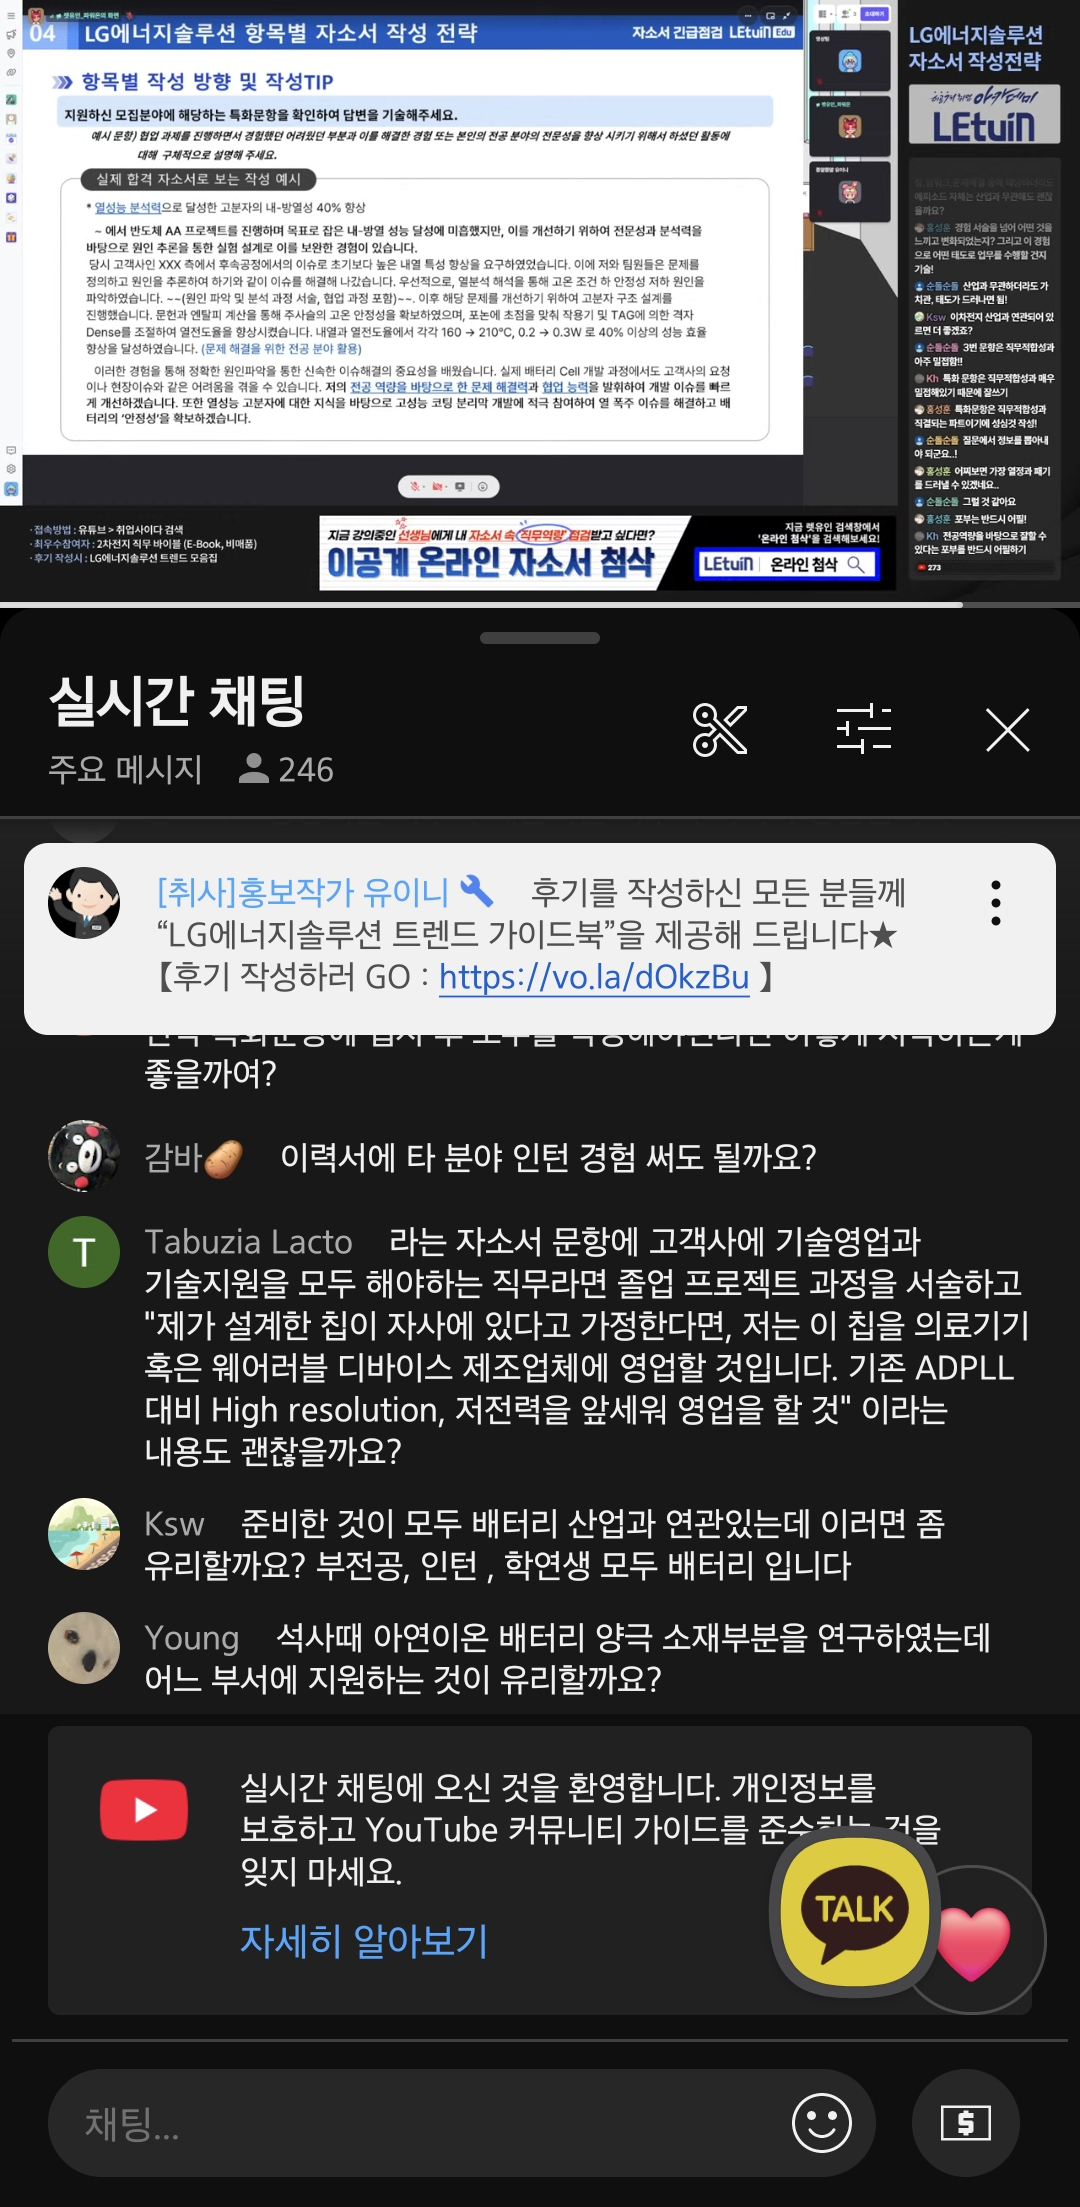
Task: Open Tabuzia Lacto's green avatar
Action: (84, 1252)
